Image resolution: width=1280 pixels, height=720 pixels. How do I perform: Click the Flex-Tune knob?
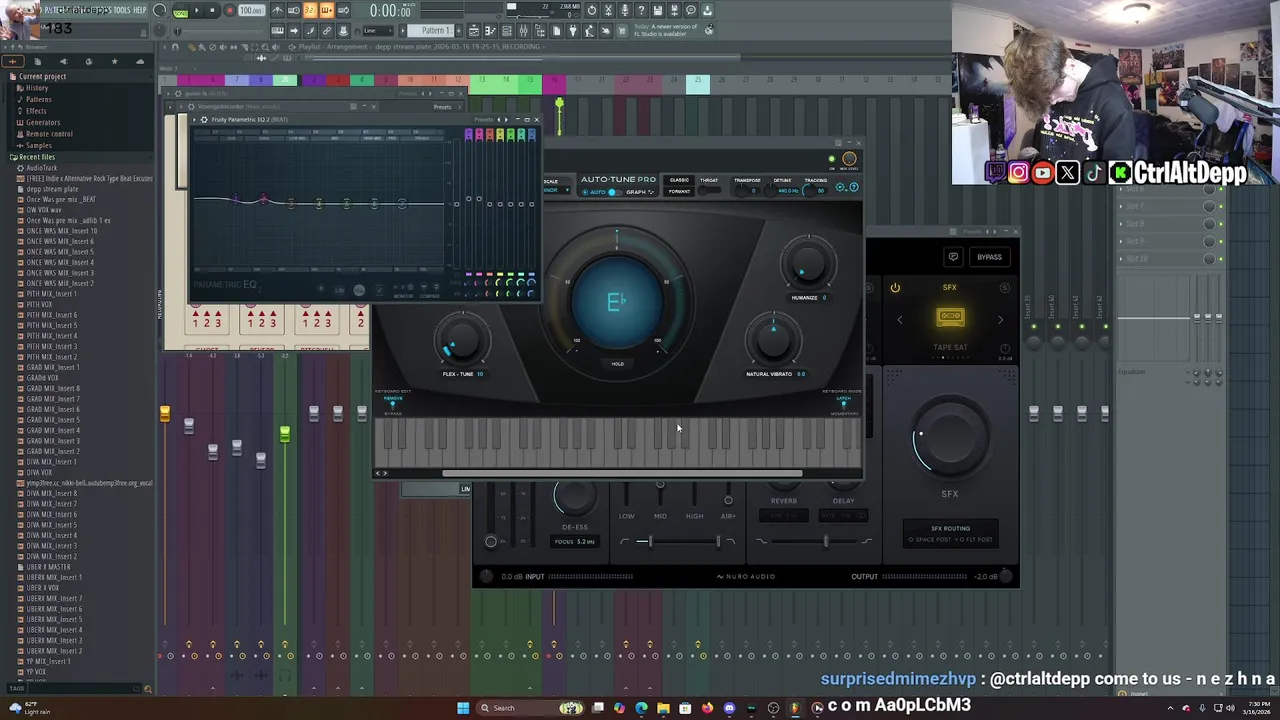pos(461,341)
